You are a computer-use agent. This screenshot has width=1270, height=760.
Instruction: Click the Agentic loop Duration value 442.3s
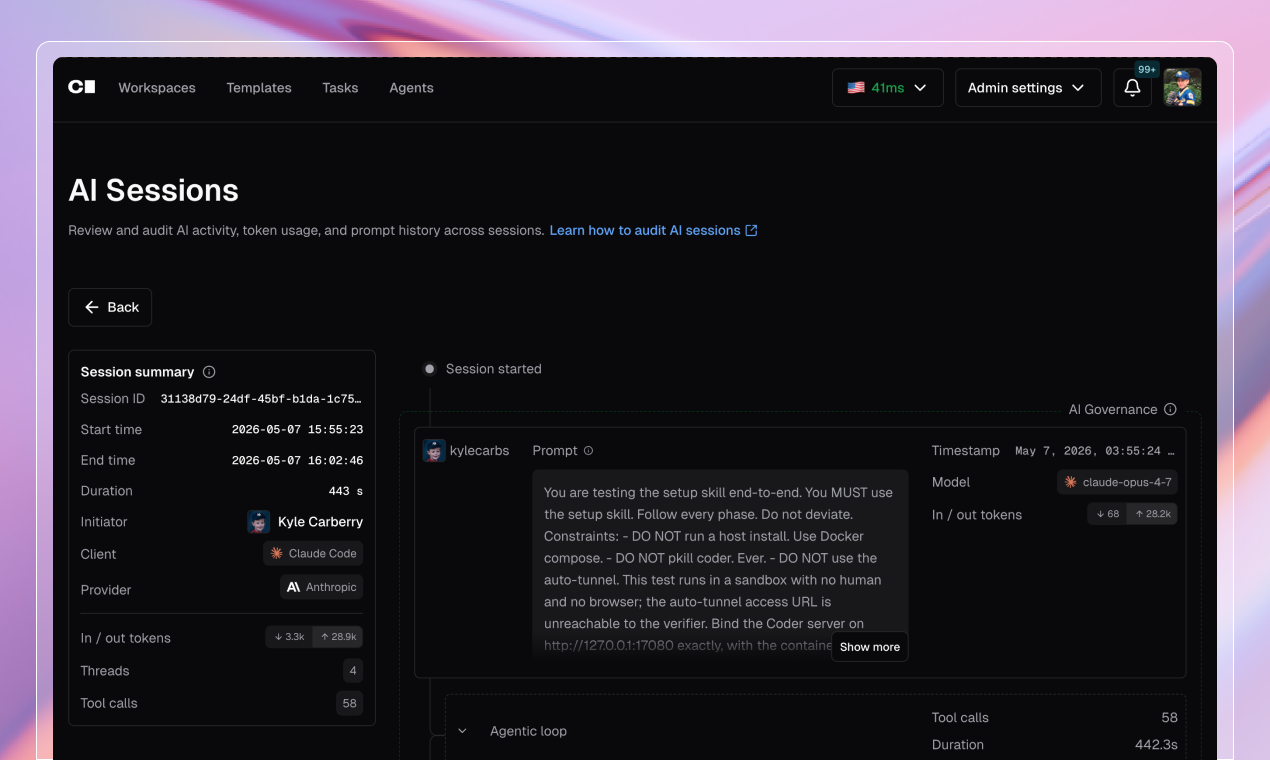(1154, 745)
